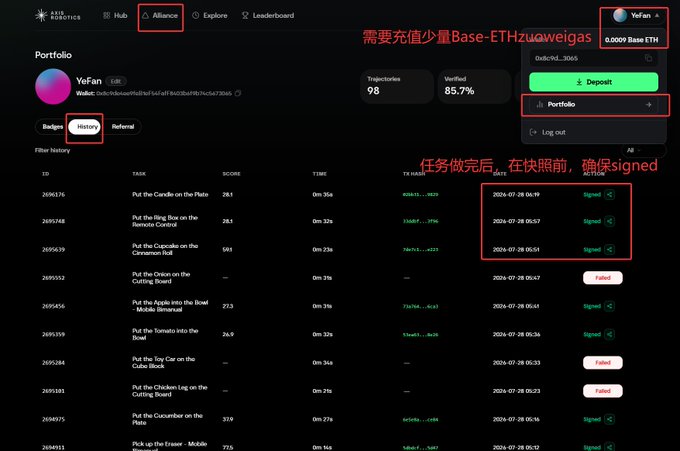Select the task Put the Apple into the Bowl
Image resolution: width=680 pixels, height=451 pixels.
tap(170, 306)
